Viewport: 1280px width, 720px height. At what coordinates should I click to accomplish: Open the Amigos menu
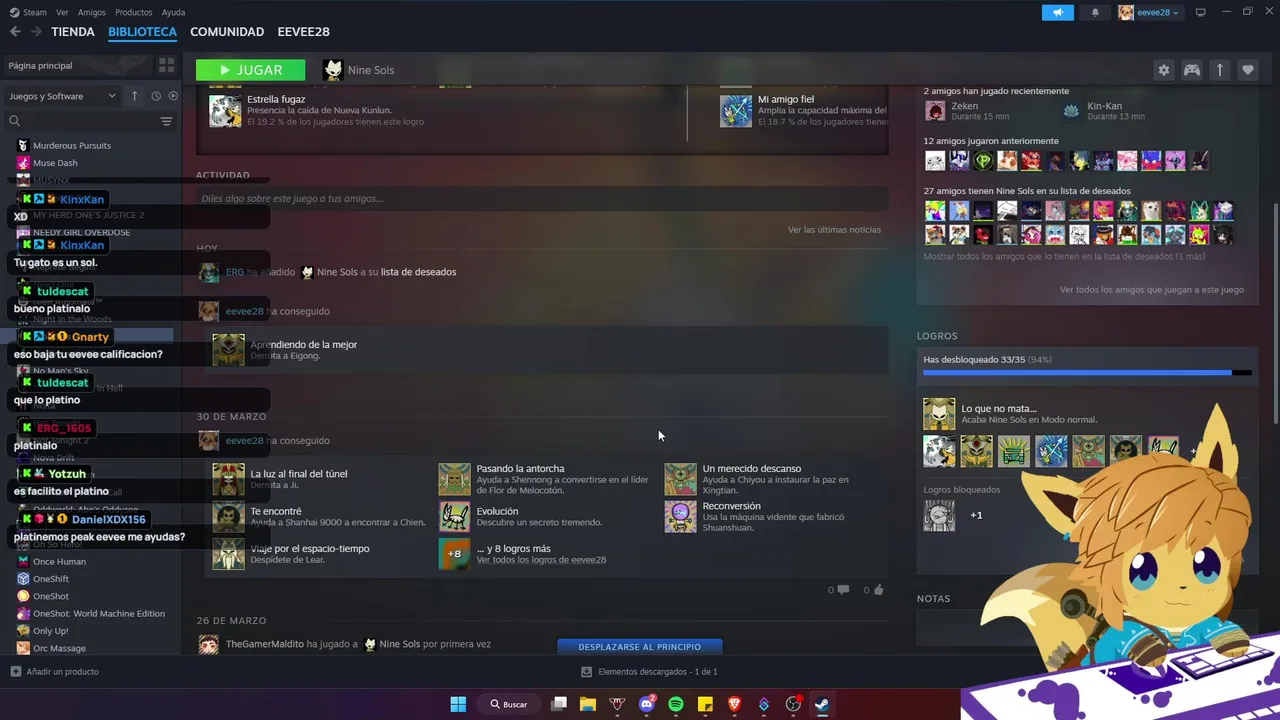coord(92,12)
